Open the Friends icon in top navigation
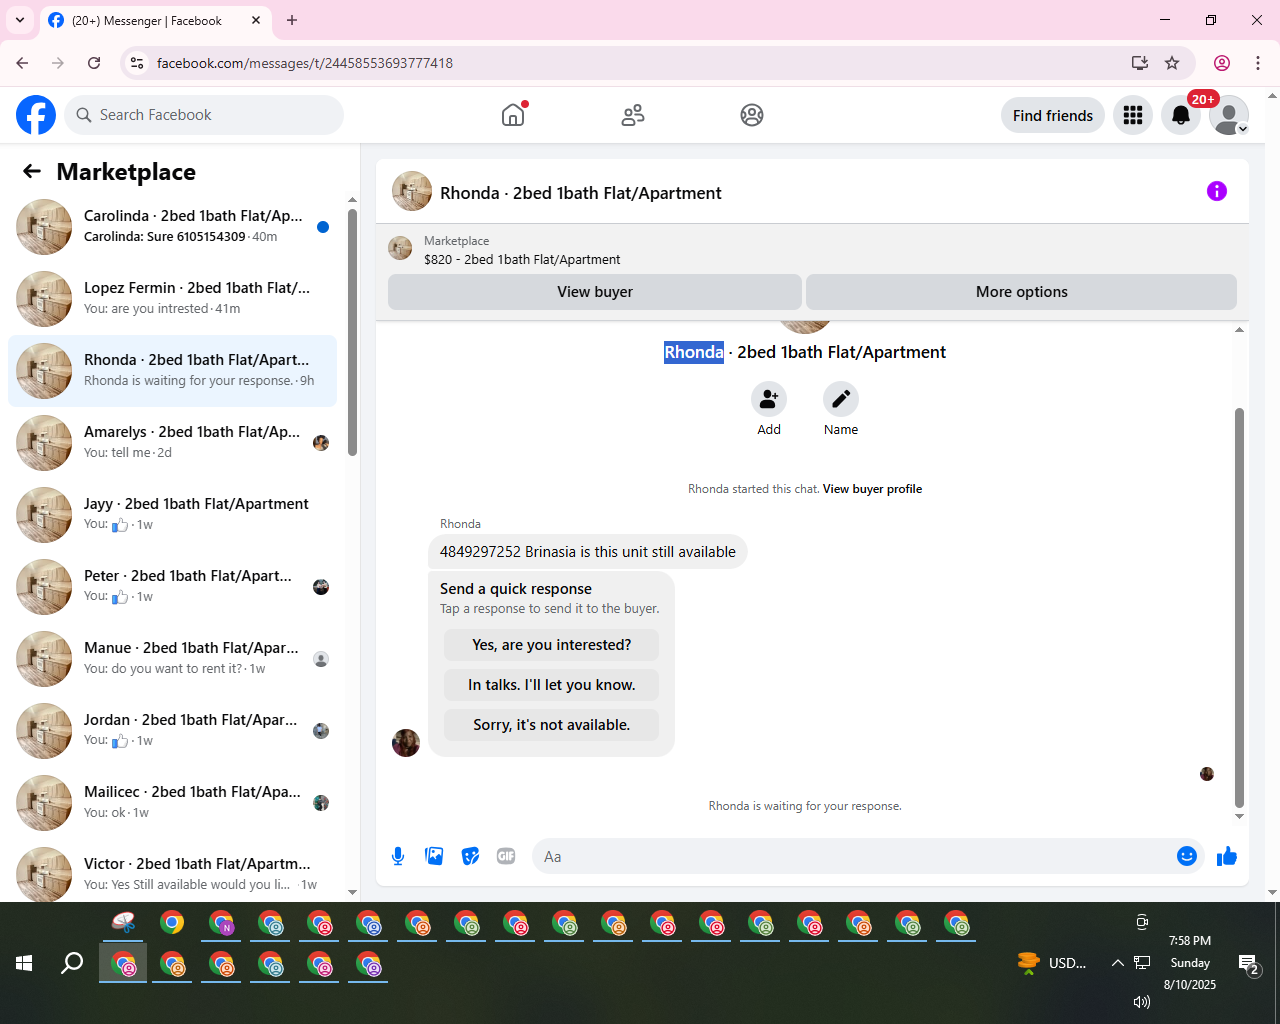Viewport: 1280px width, 1024px height. click(633, 115)
